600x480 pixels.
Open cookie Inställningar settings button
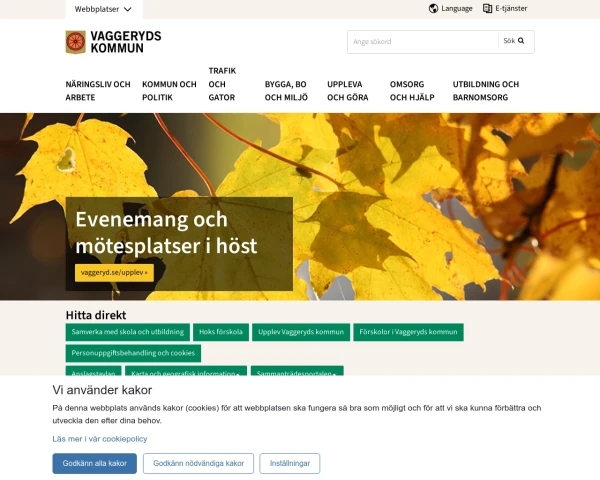pos(290,463)
